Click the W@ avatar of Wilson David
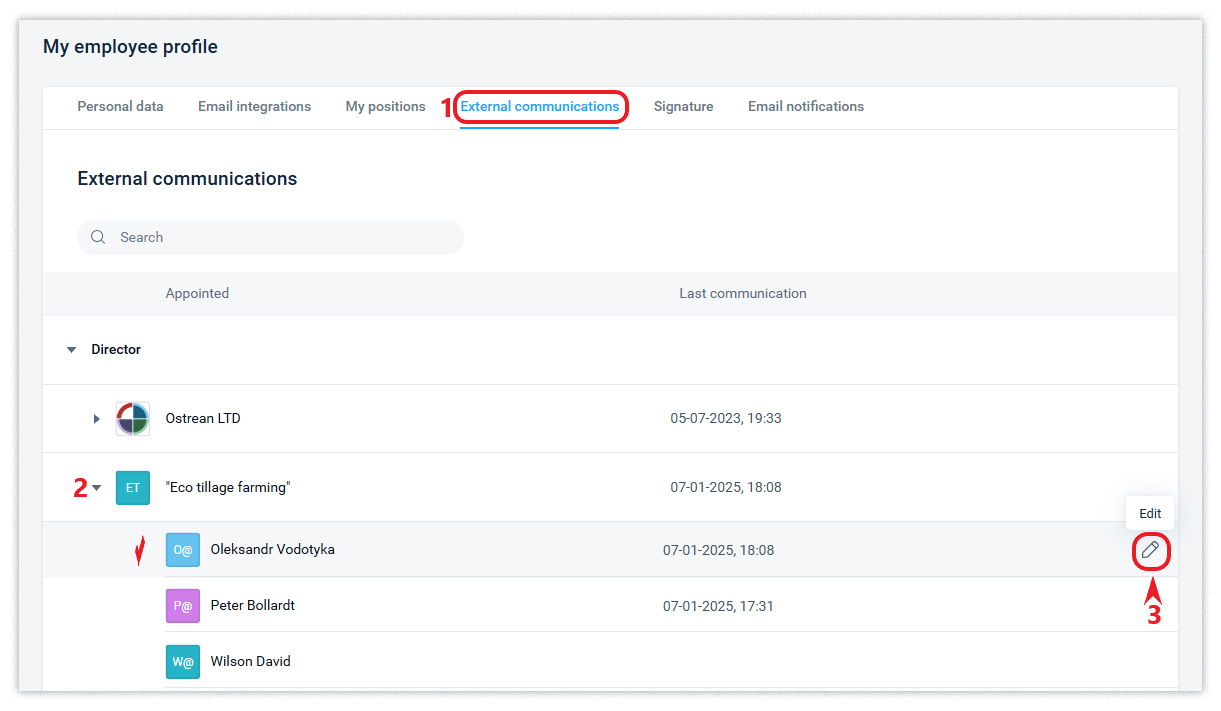Screen dimensions: 1221x711 (x=183, y=662)
